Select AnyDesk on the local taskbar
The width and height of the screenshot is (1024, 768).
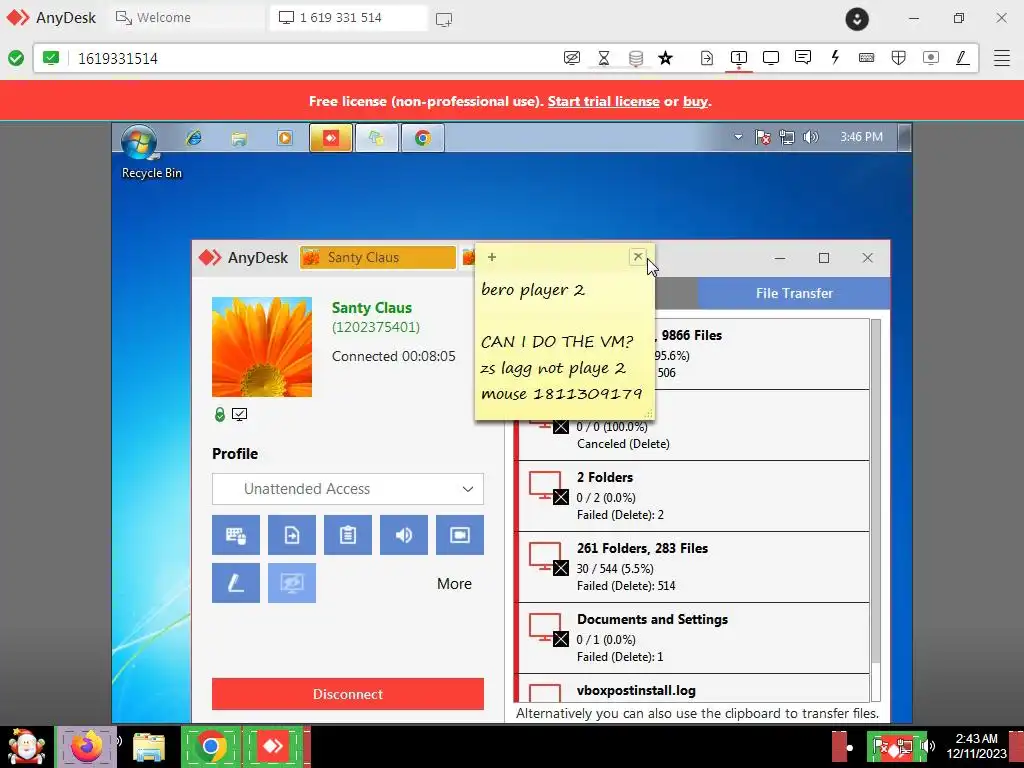pos(272,746)
